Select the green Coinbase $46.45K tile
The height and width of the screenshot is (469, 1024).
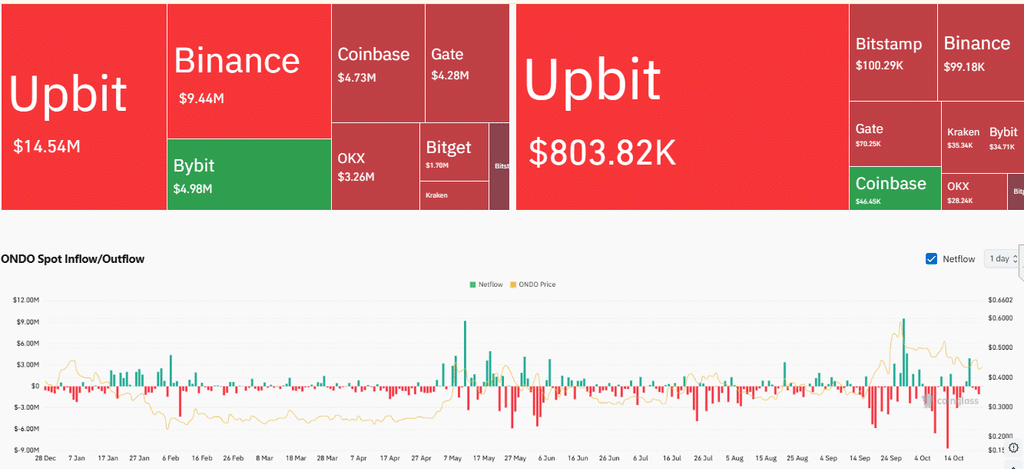coord(895,189)
